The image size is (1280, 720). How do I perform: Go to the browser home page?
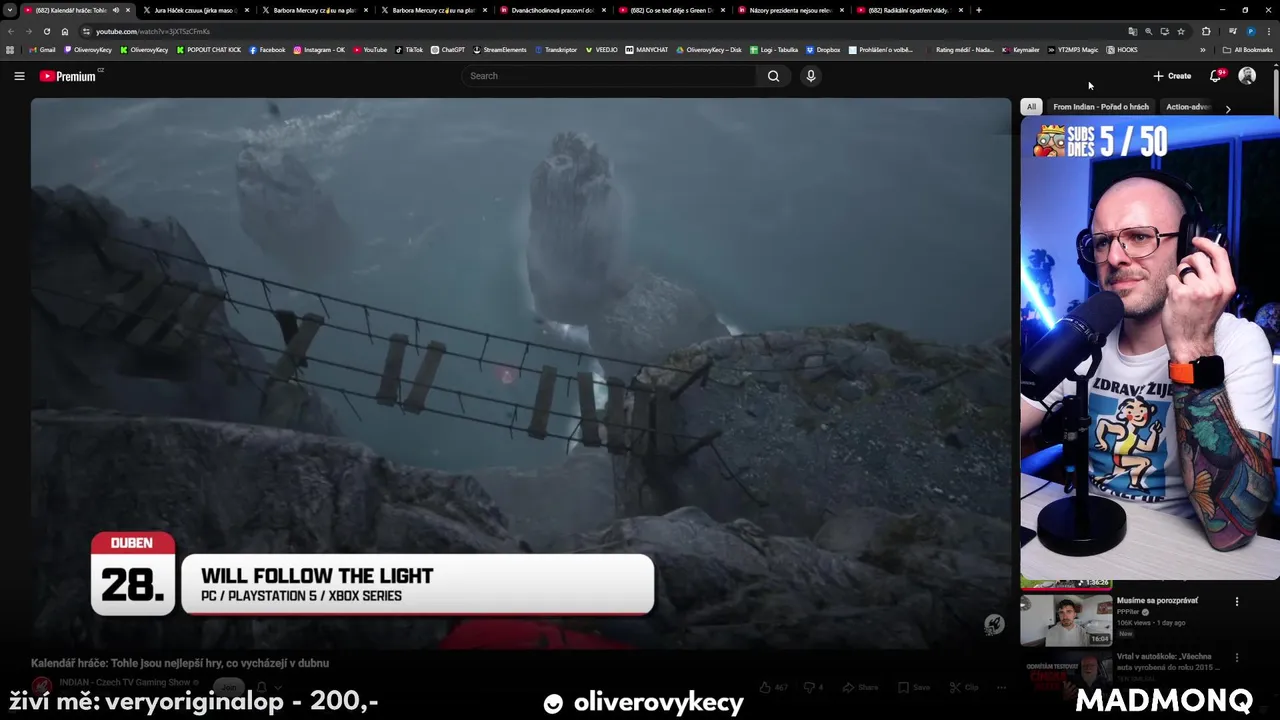[x=65, y=31]
